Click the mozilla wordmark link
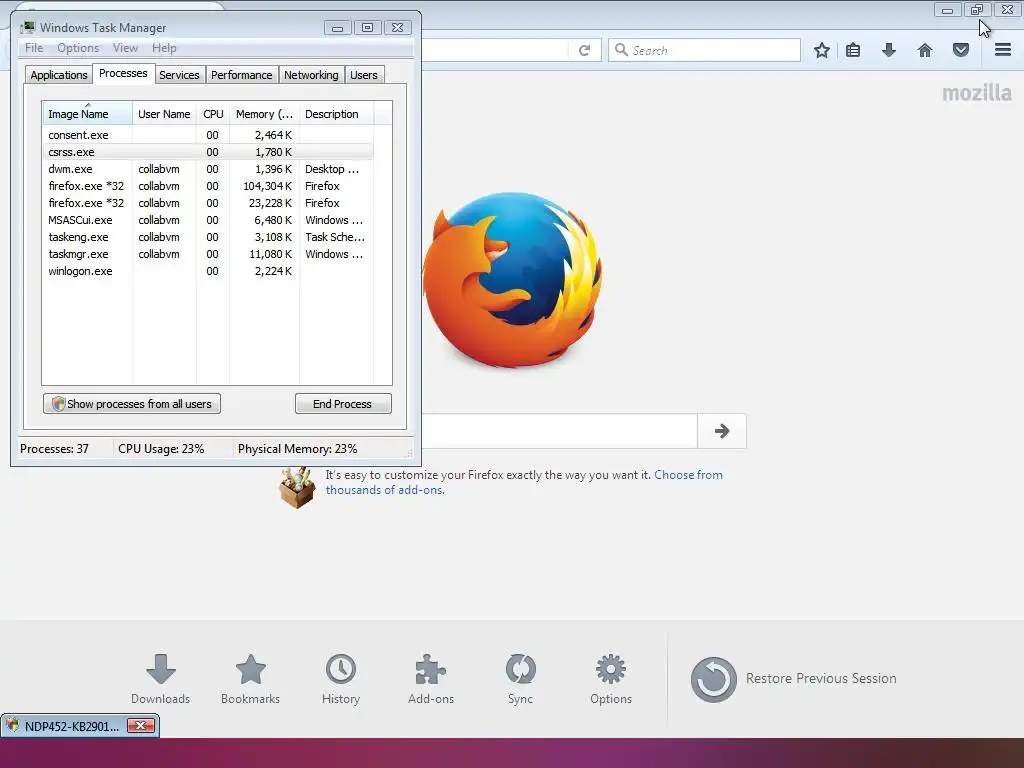Image resolution: width=1024 pixels, height=768 pixels. tap(977, 93)
